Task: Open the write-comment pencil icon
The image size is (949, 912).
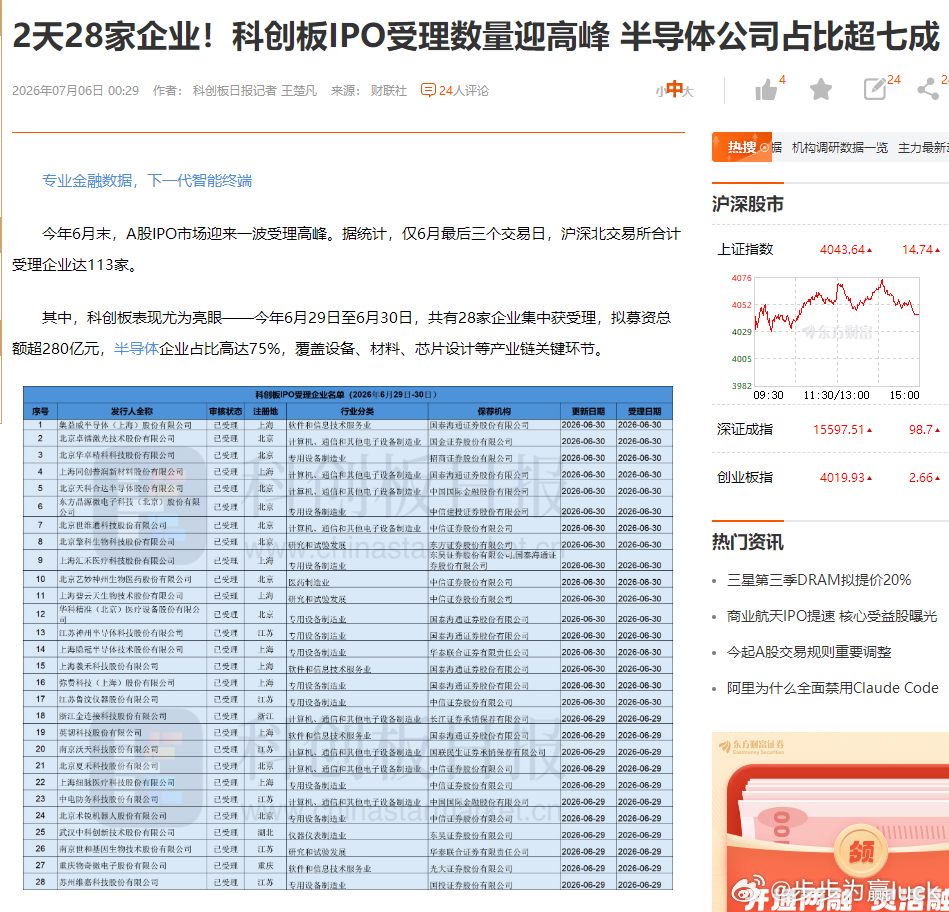Action: pyautogui.click(x=875, y=90)
